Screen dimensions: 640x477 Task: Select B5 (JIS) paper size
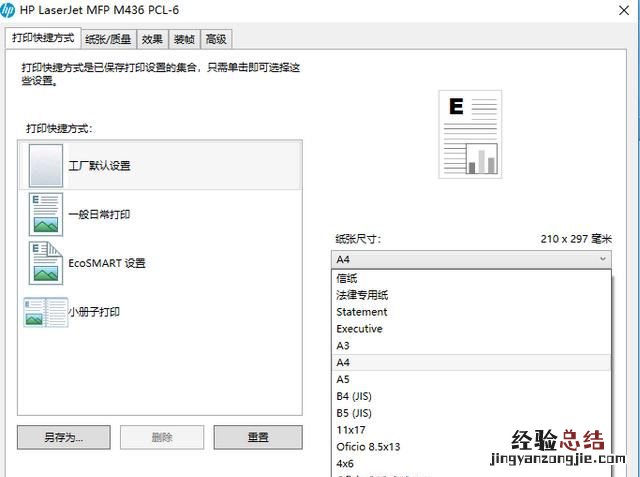[x=471, y=413]
